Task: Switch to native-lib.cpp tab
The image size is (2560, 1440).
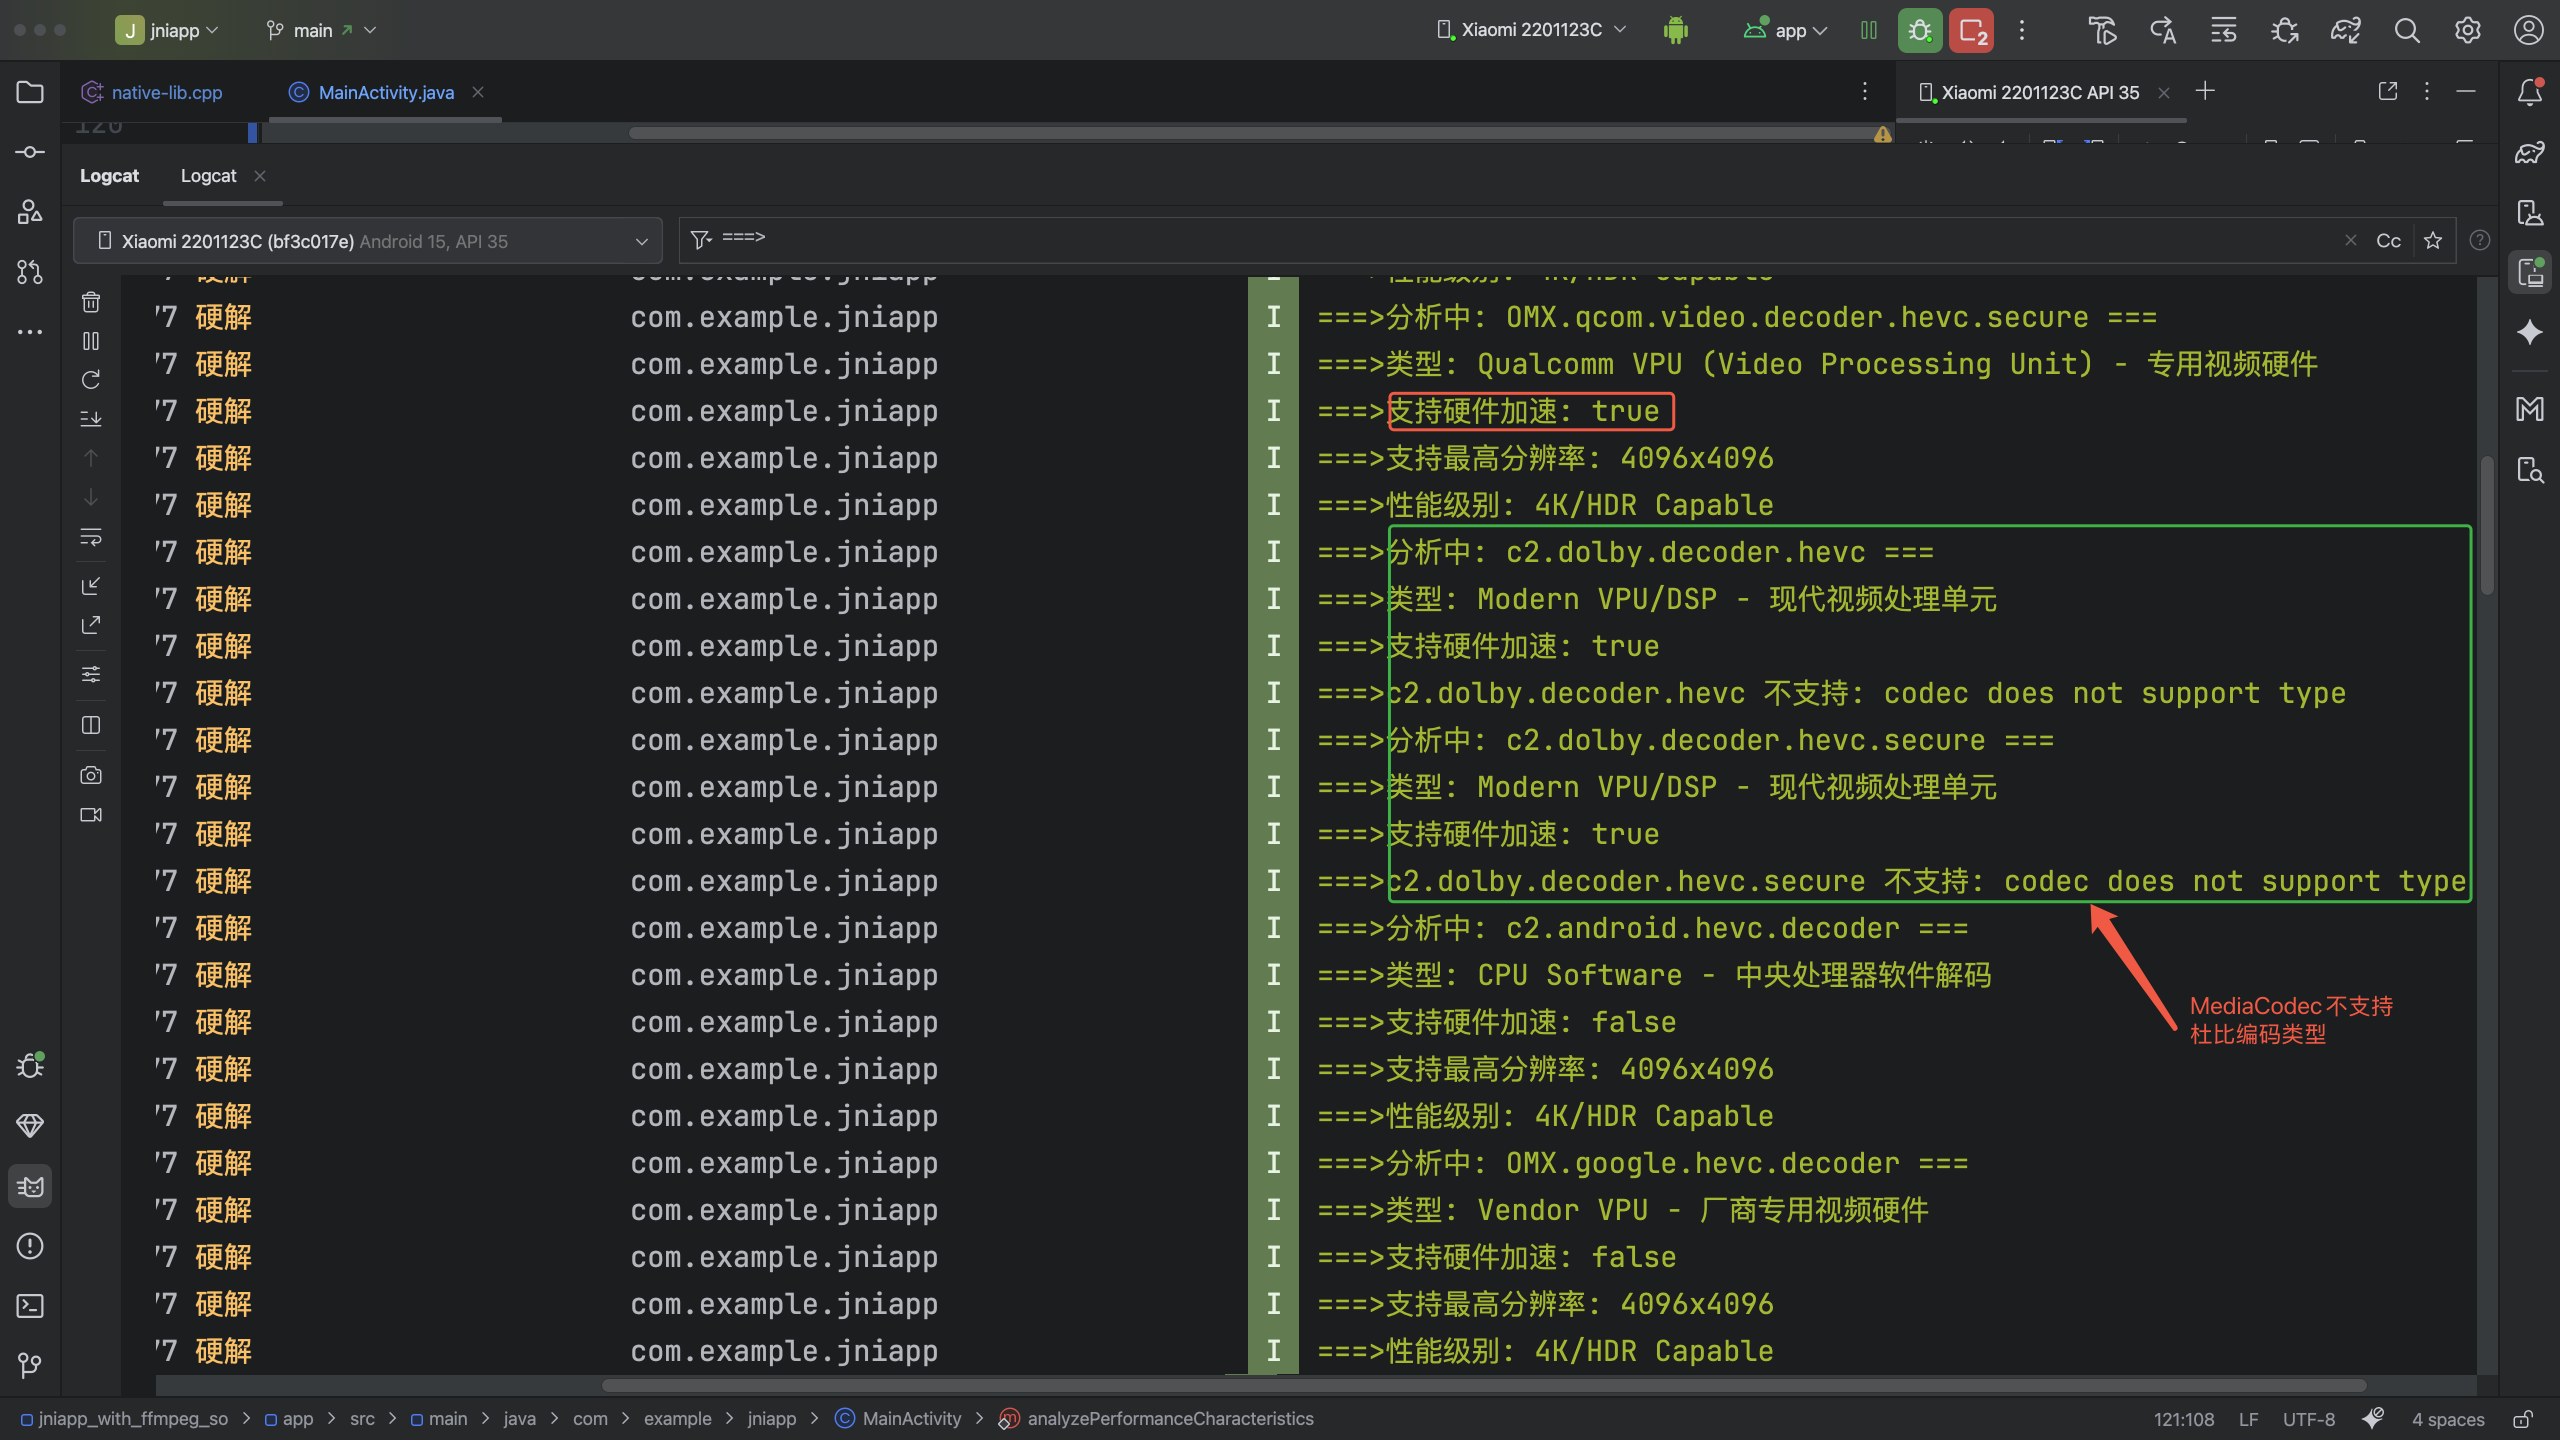Action: click(166, 92)
